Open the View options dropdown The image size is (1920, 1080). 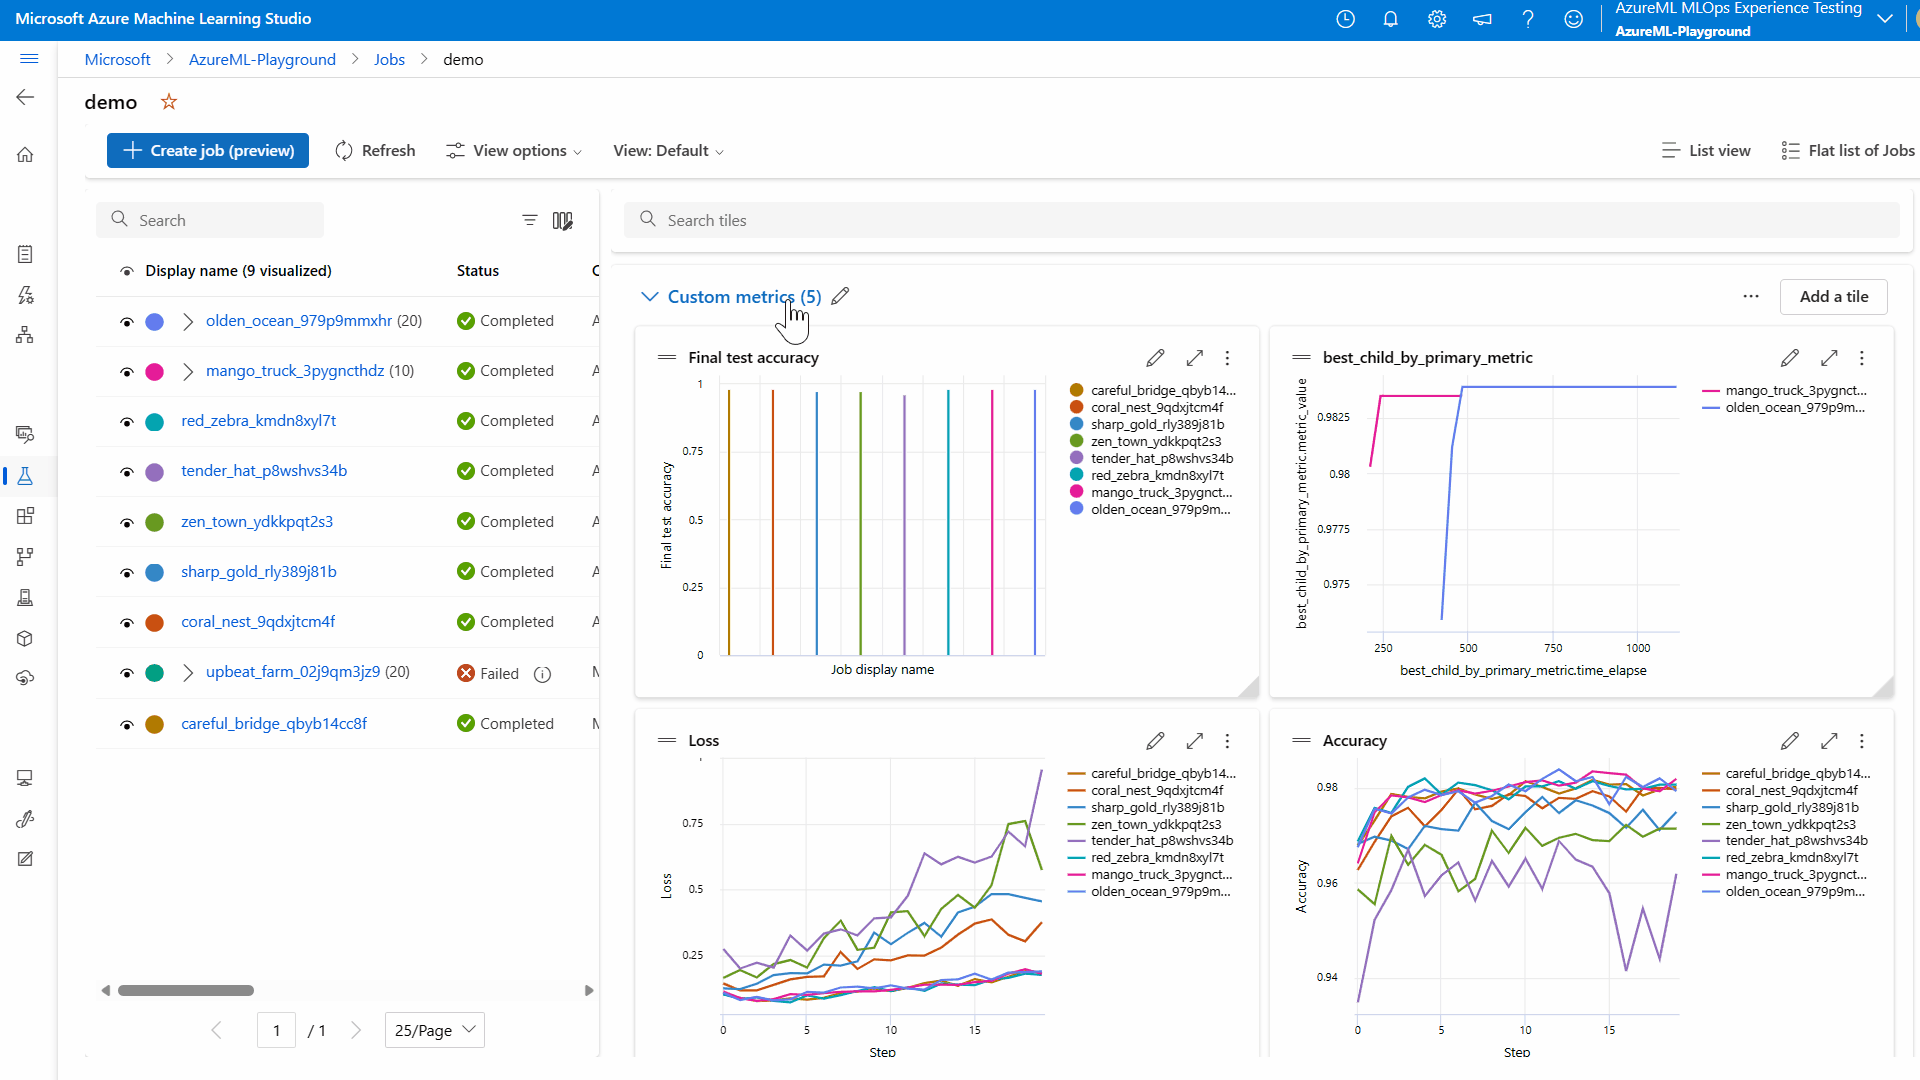(x=514, y=151)
